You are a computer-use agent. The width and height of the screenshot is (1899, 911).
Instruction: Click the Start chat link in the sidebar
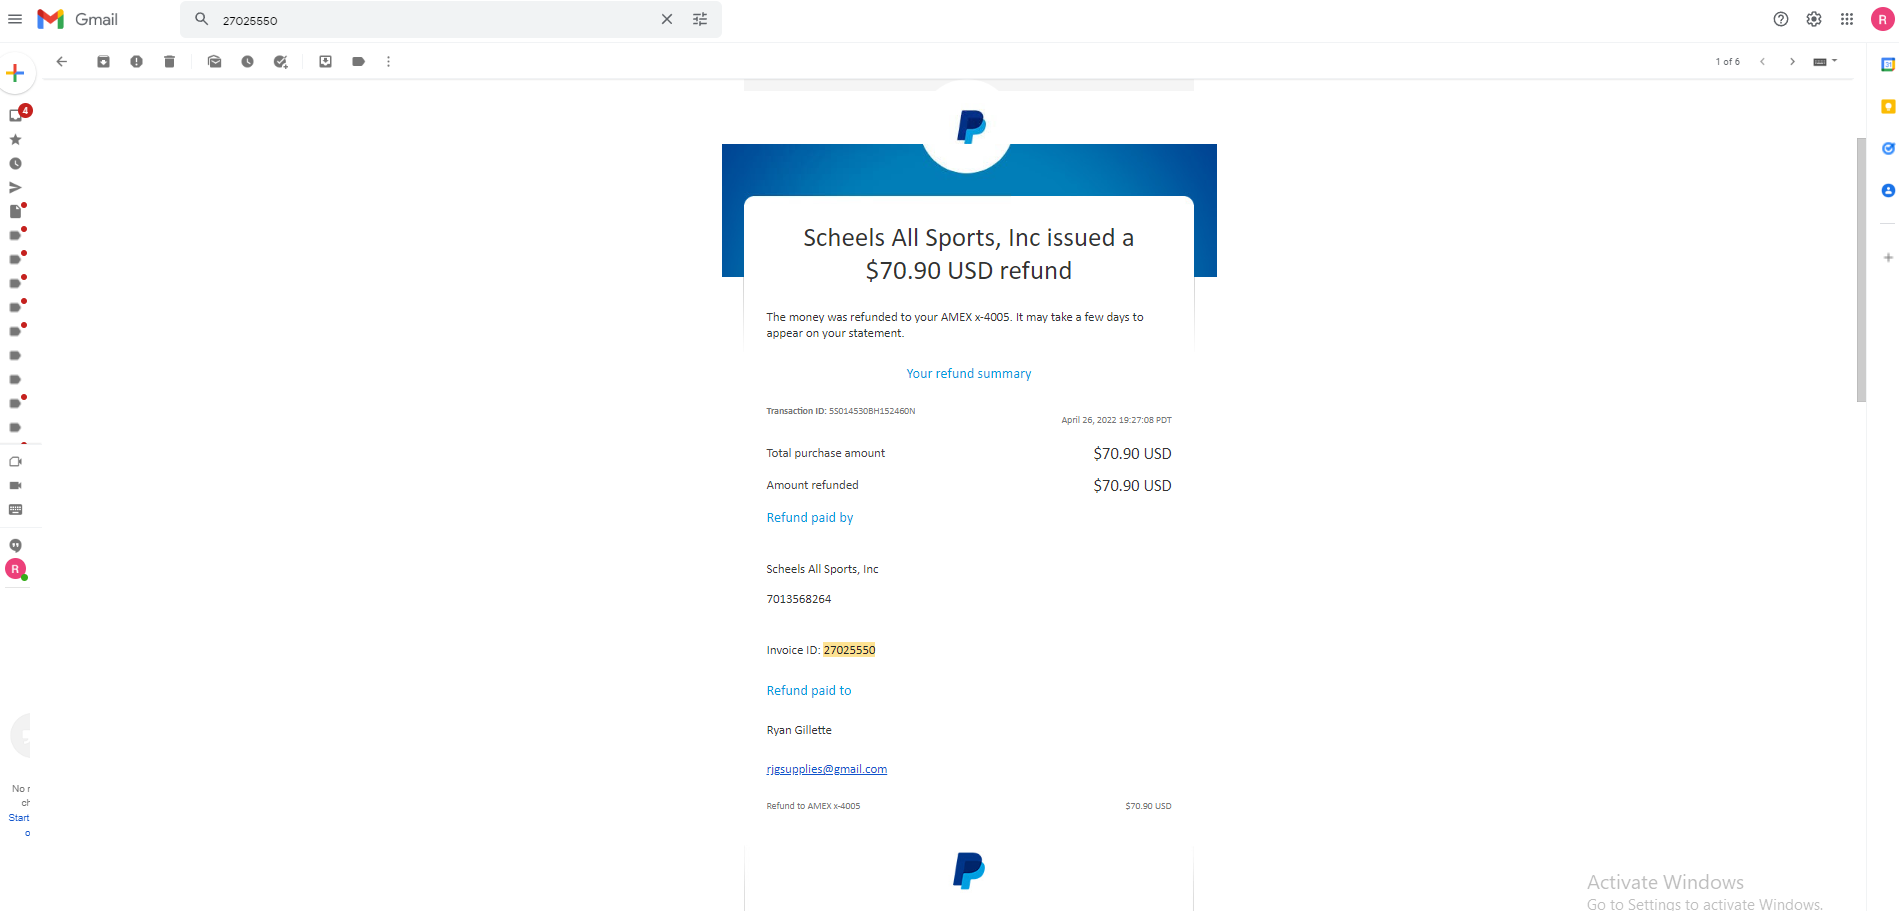pos(19,818)
